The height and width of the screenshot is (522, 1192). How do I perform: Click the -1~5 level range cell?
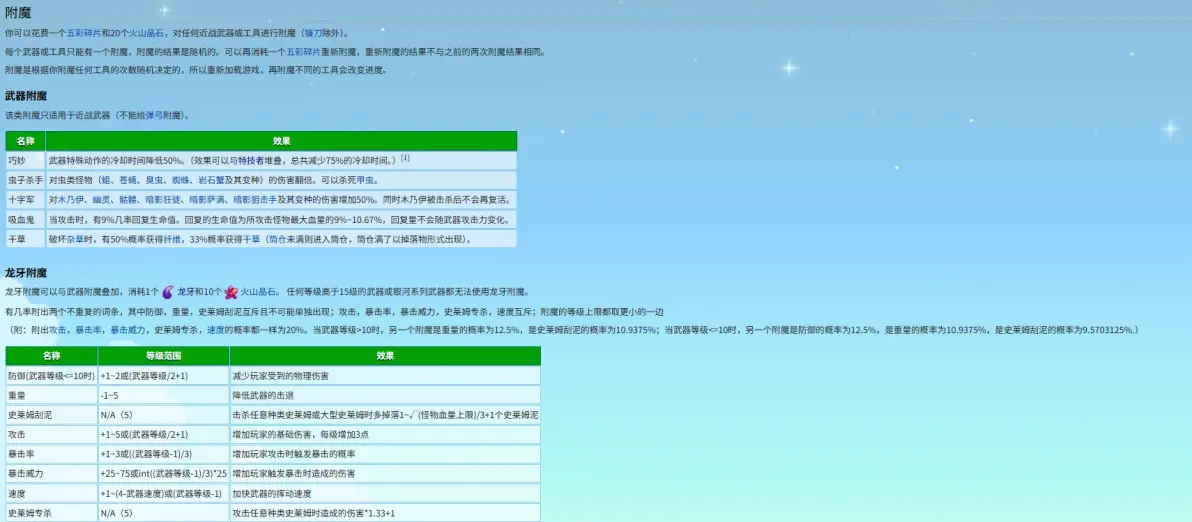tap(163, 395)
